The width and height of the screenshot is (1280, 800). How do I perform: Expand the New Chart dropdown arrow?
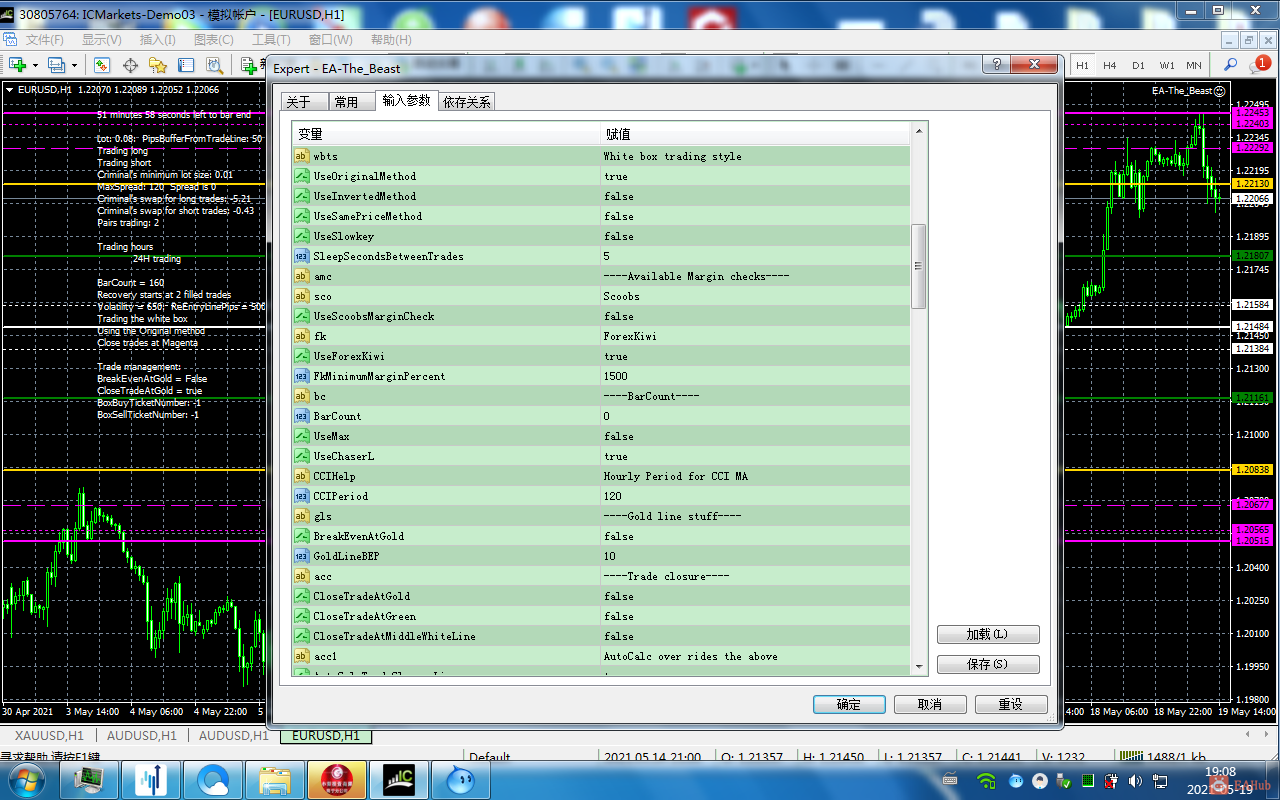pos(35,65)
